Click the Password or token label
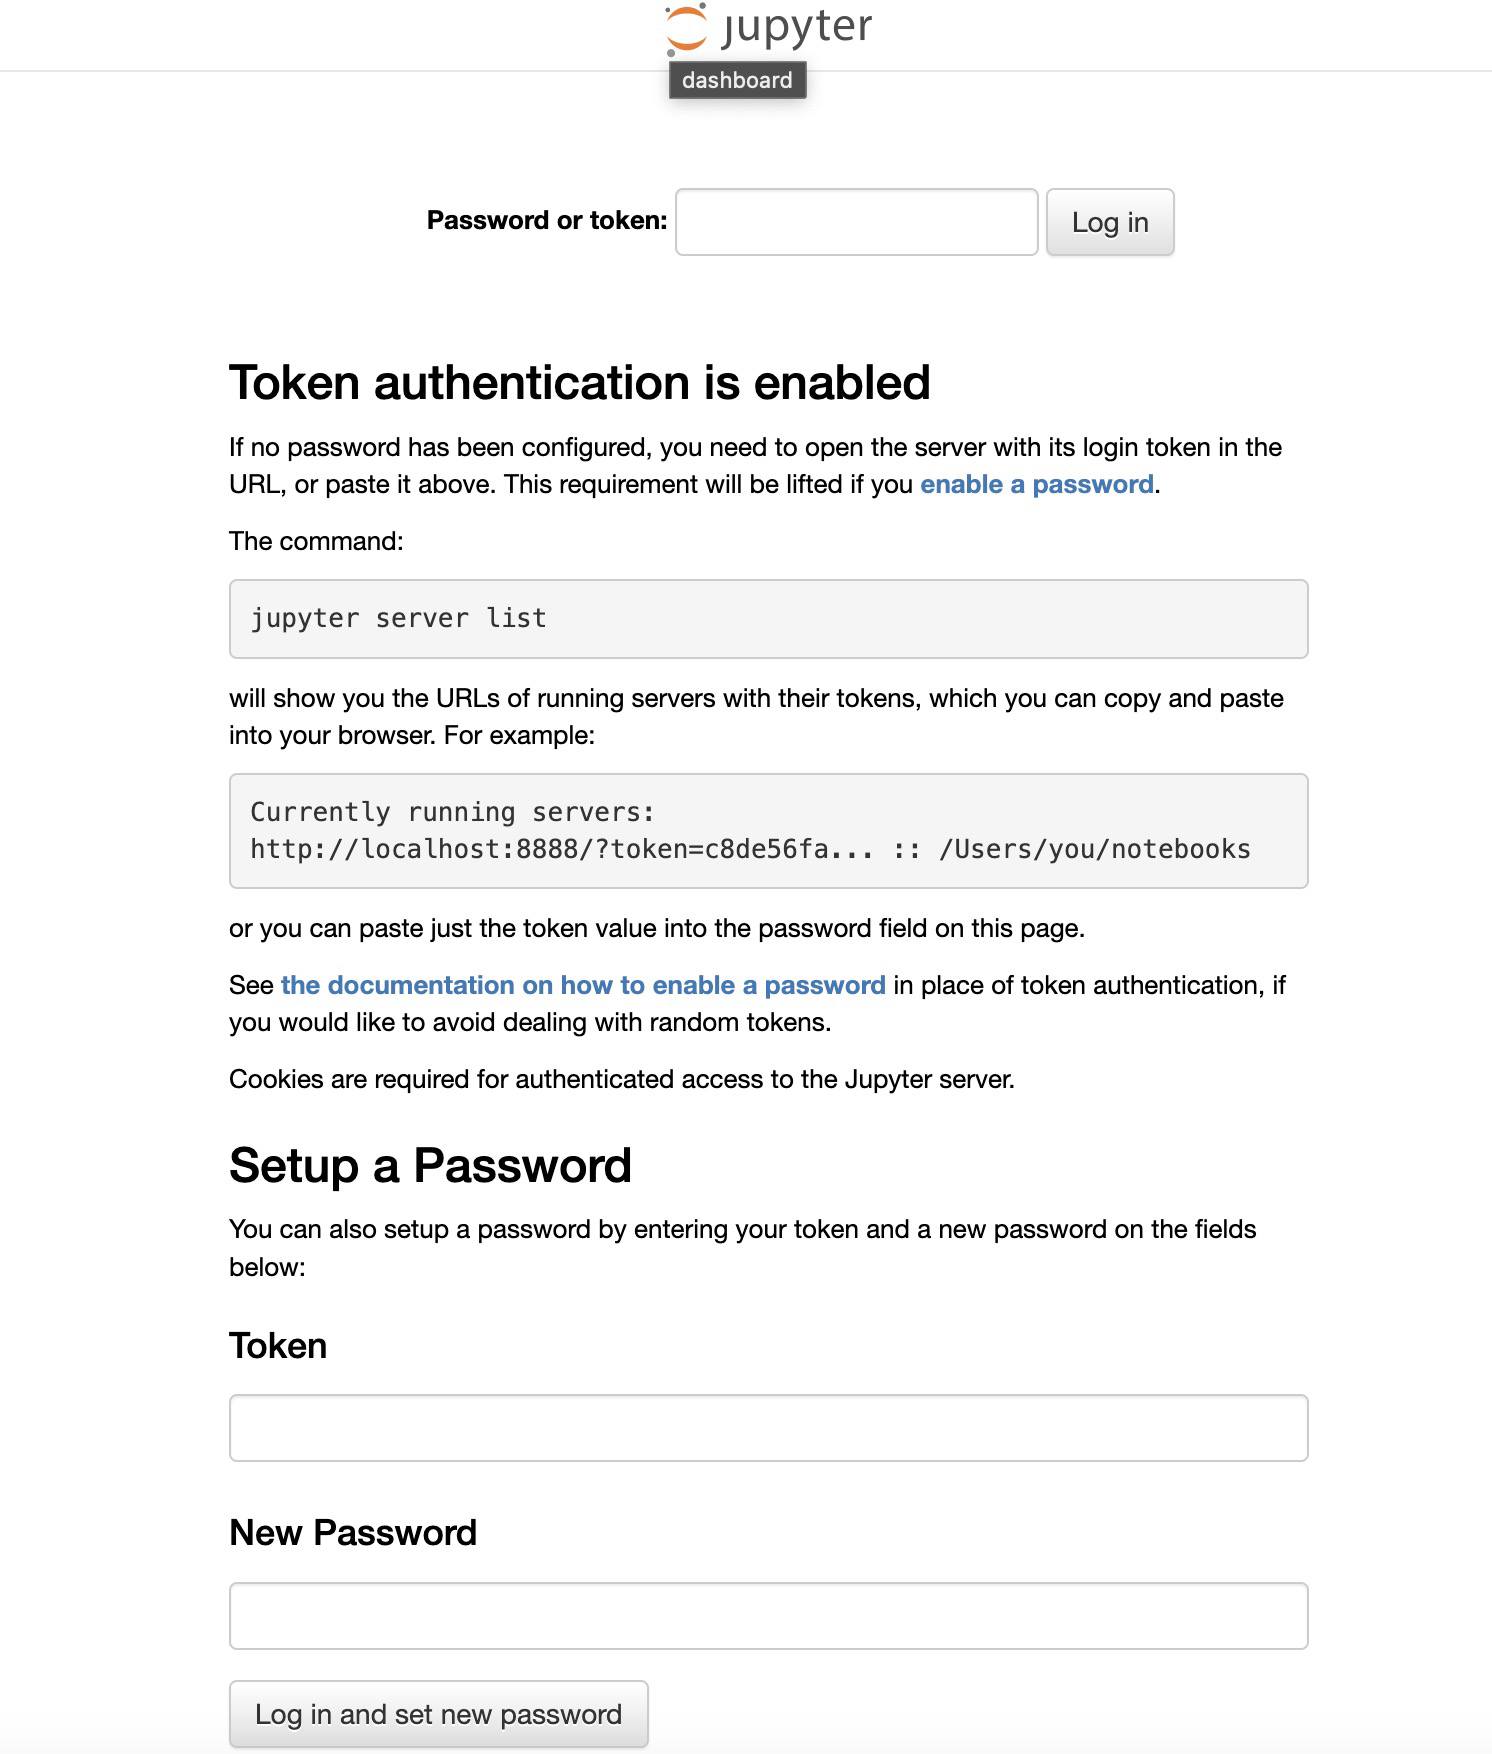1492x1754 pixels. [547, 220]
